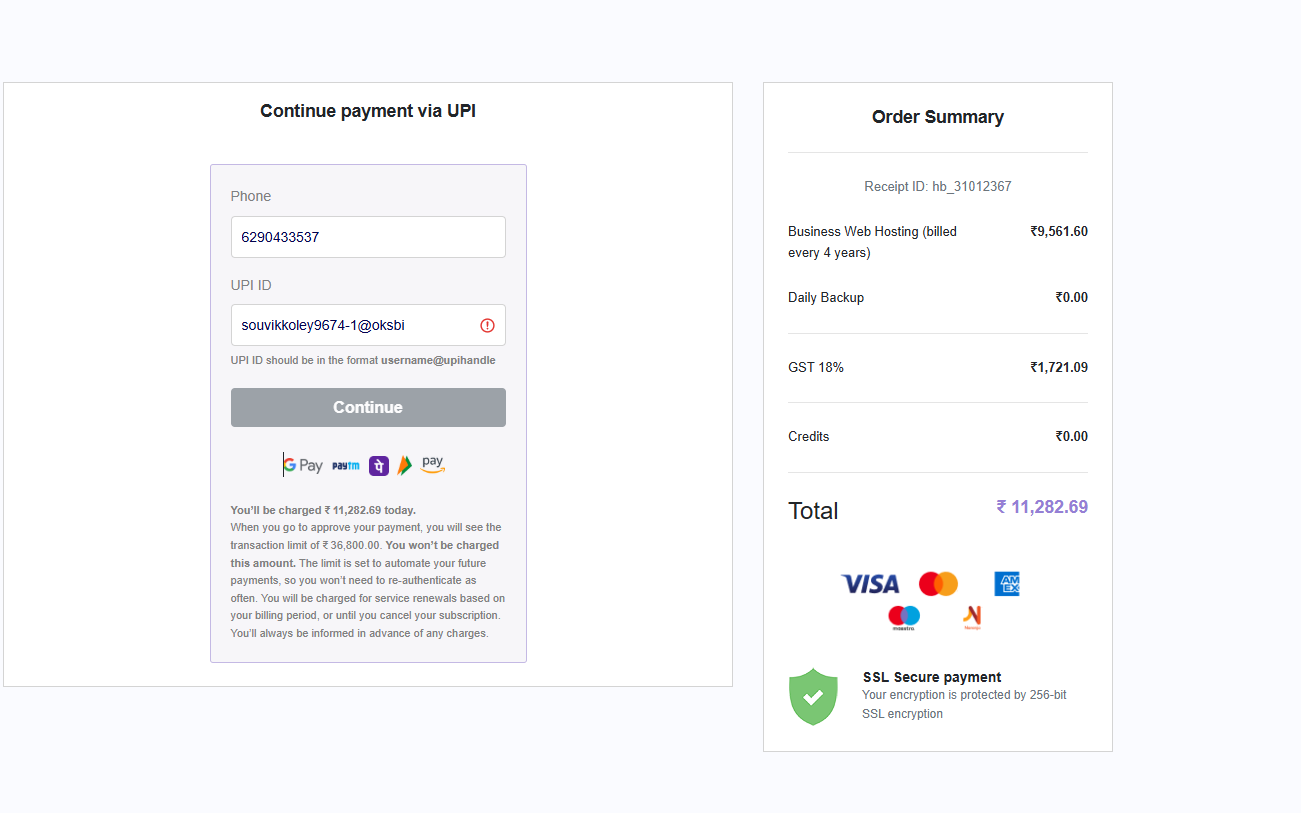Click the Amazon Pay logo
The height and width of the screenshot is (813, 1301).
pyautogui.click(x=433, y=465)
